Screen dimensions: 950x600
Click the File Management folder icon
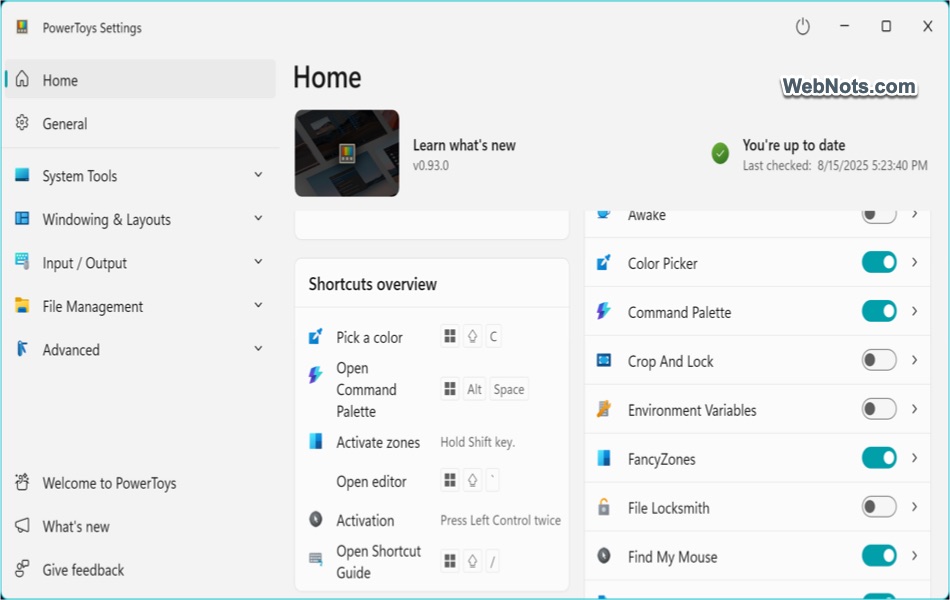point(22,305)
